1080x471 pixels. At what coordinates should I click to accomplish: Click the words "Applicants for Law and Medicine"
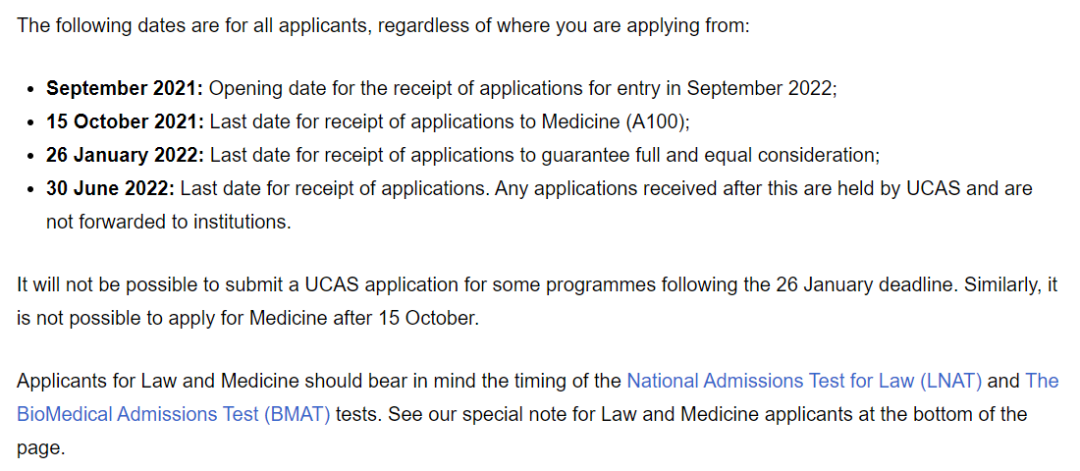(x=157, y=381)
